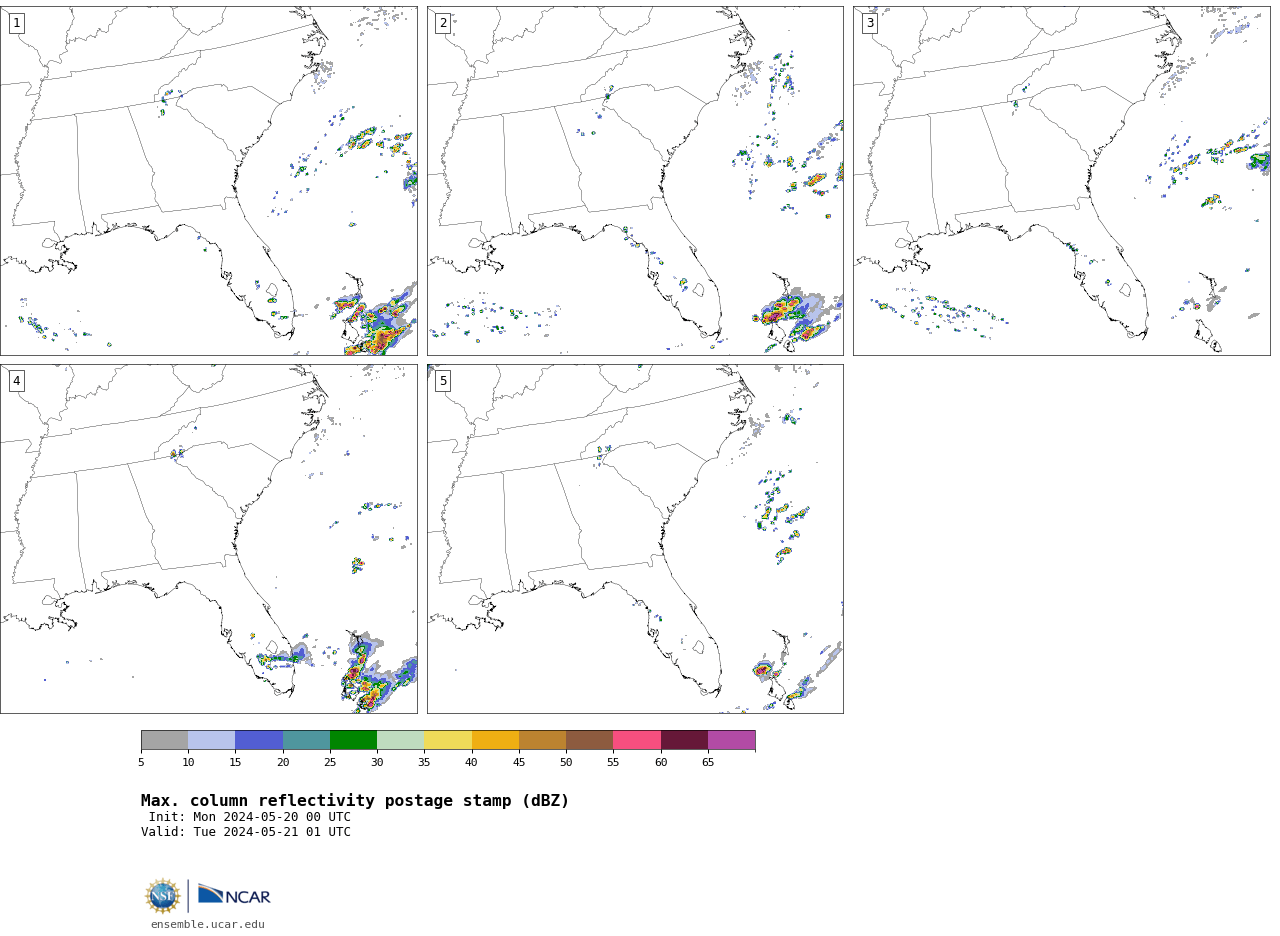Click the colorbar tick label 50
1280x936 pixels.
566,763
